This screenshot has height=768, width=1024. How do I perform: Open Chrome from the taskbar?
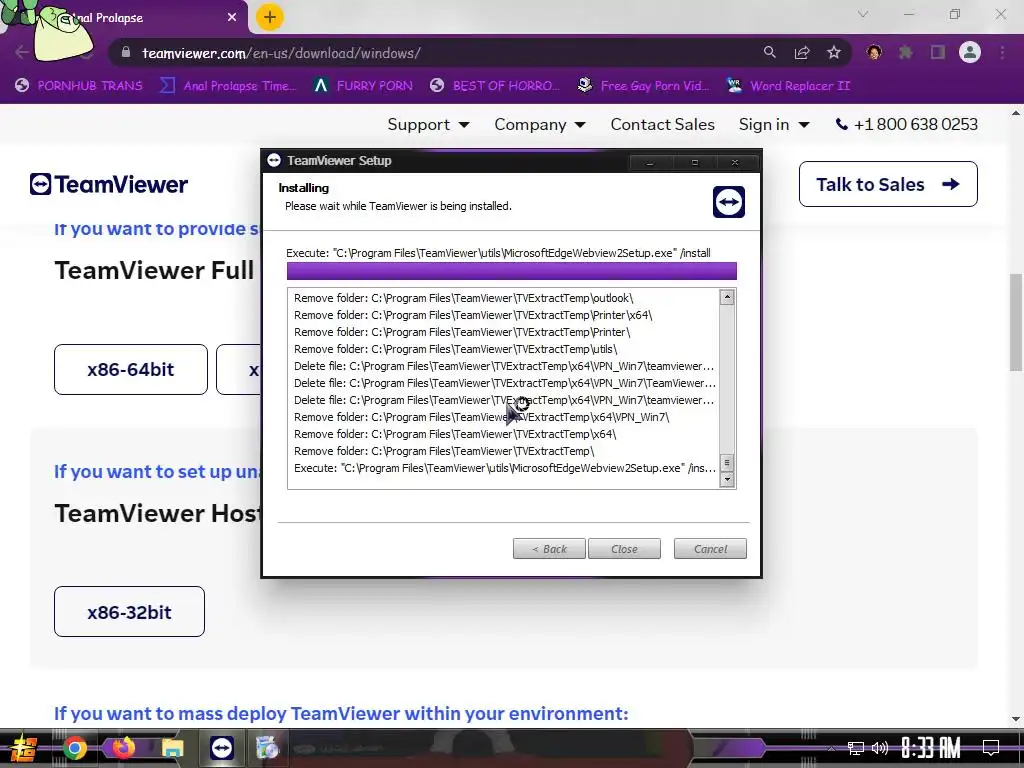74,748
